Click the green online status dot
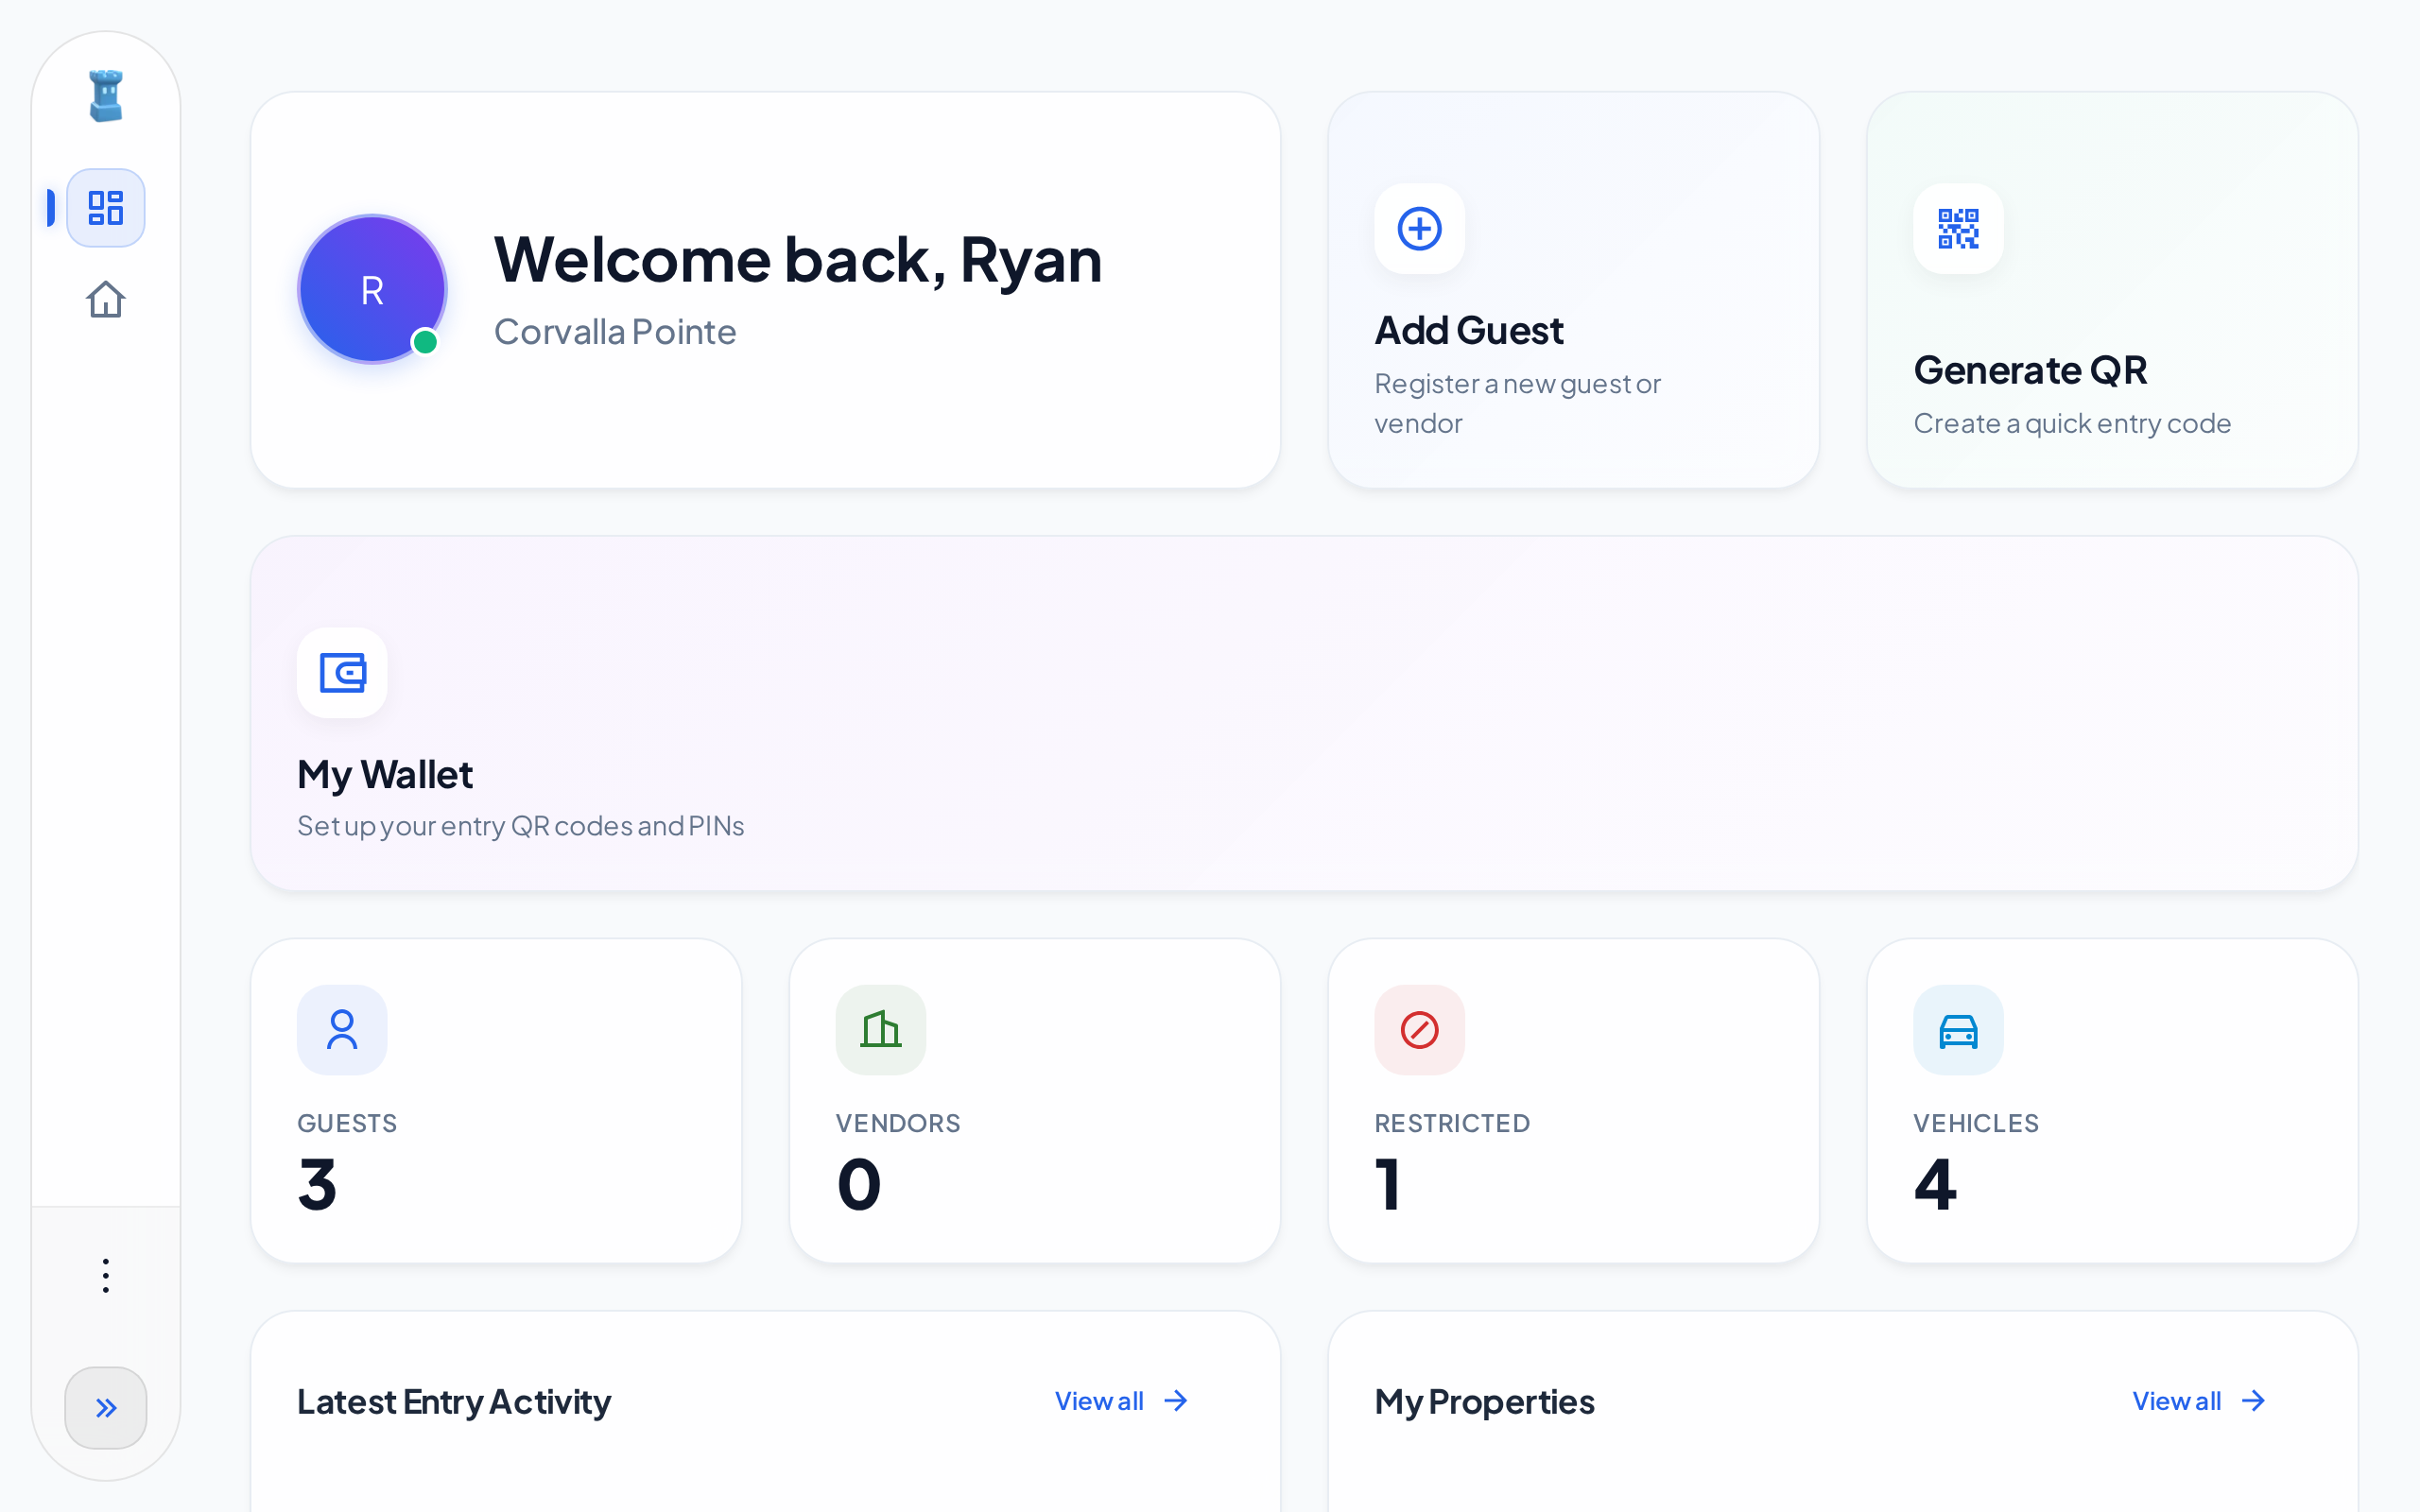This screenshot has height=1512, width=2420. 425,342
